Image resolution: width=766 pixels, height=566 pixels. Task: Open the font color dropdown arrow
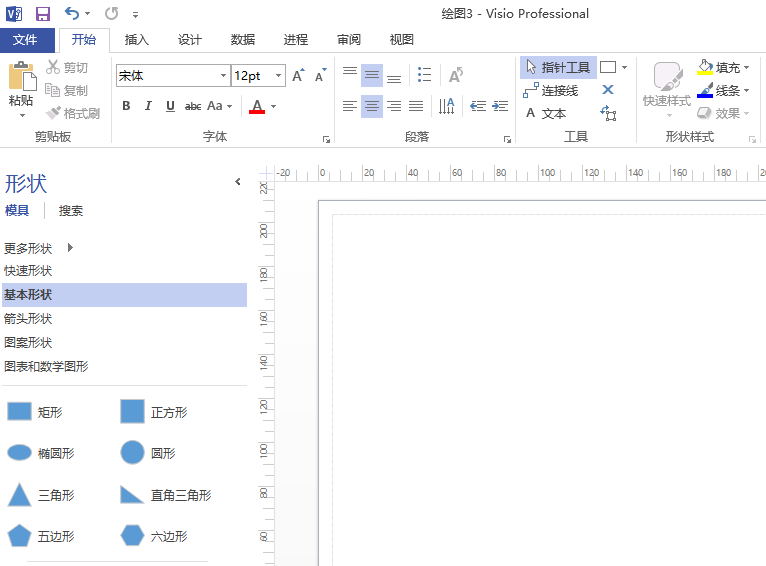click(274, 106)
